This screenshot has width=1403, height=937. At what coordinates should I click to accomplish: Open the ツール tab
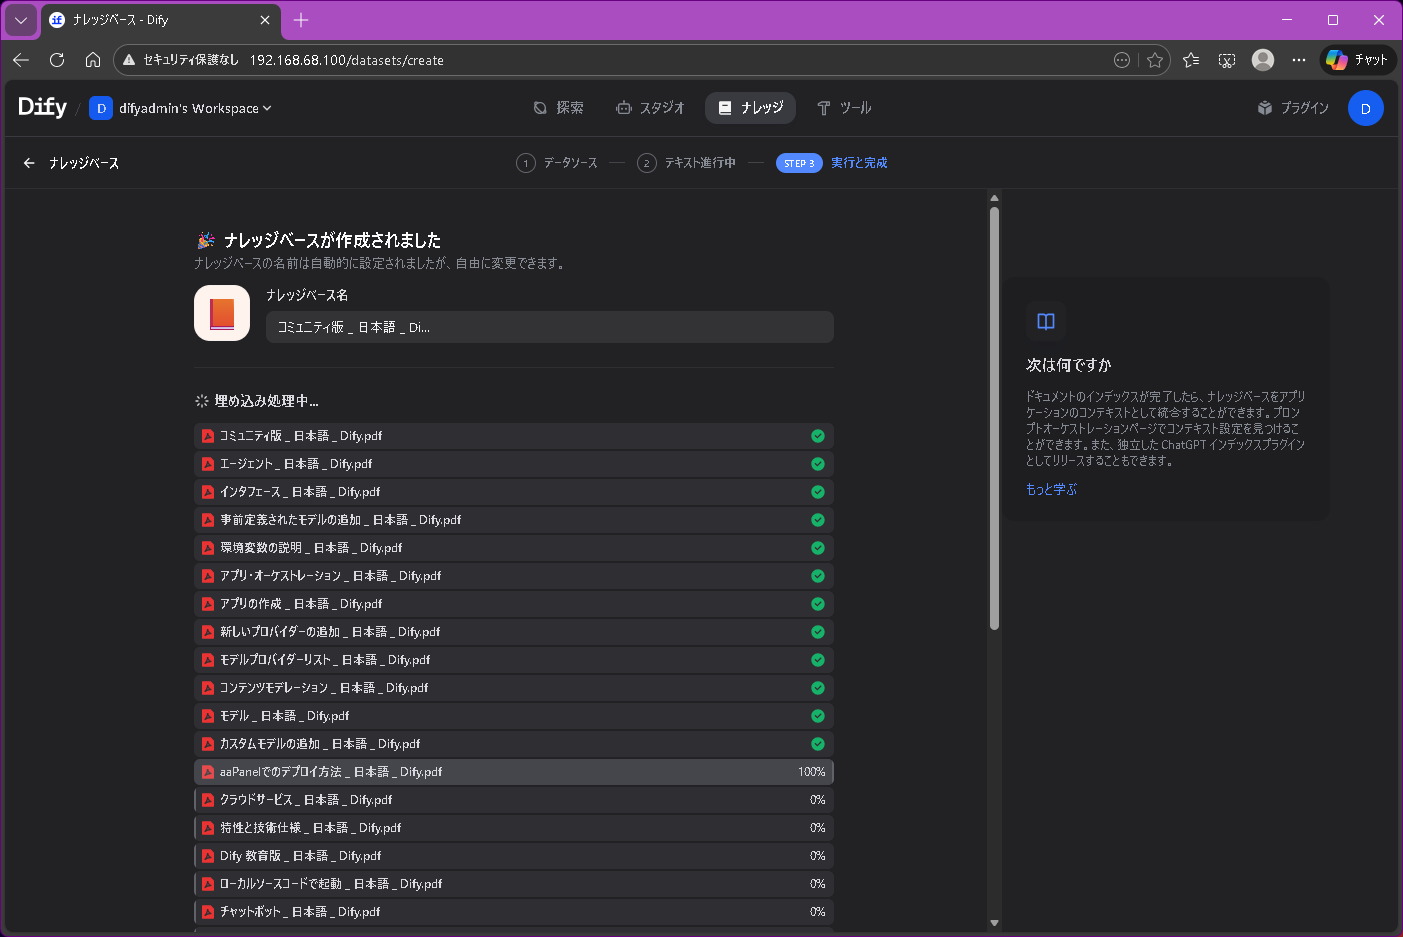point(844,108)
